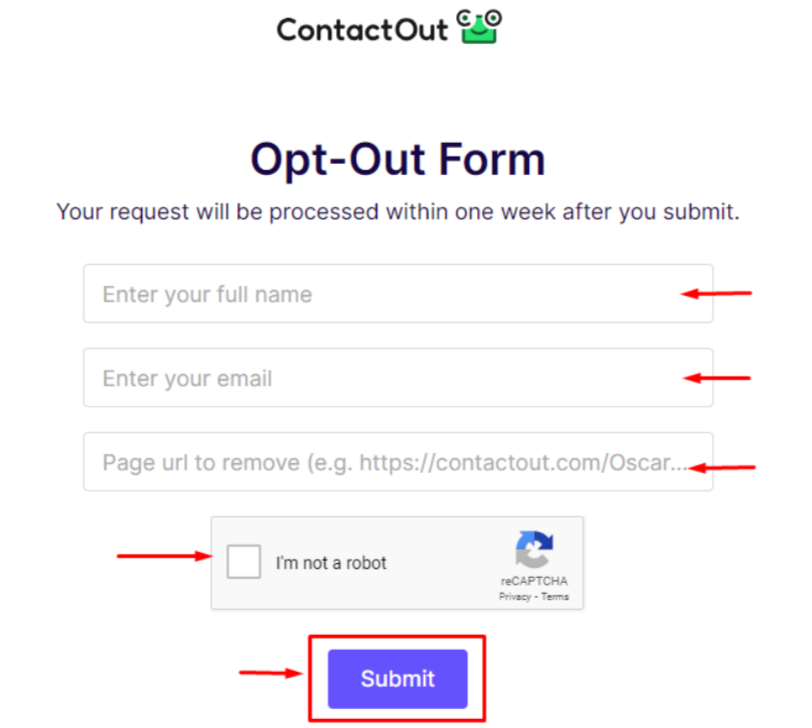Open the reCAPTCHA Privacy link
This screenshot has width=812, height=728.
pos(515,597)
